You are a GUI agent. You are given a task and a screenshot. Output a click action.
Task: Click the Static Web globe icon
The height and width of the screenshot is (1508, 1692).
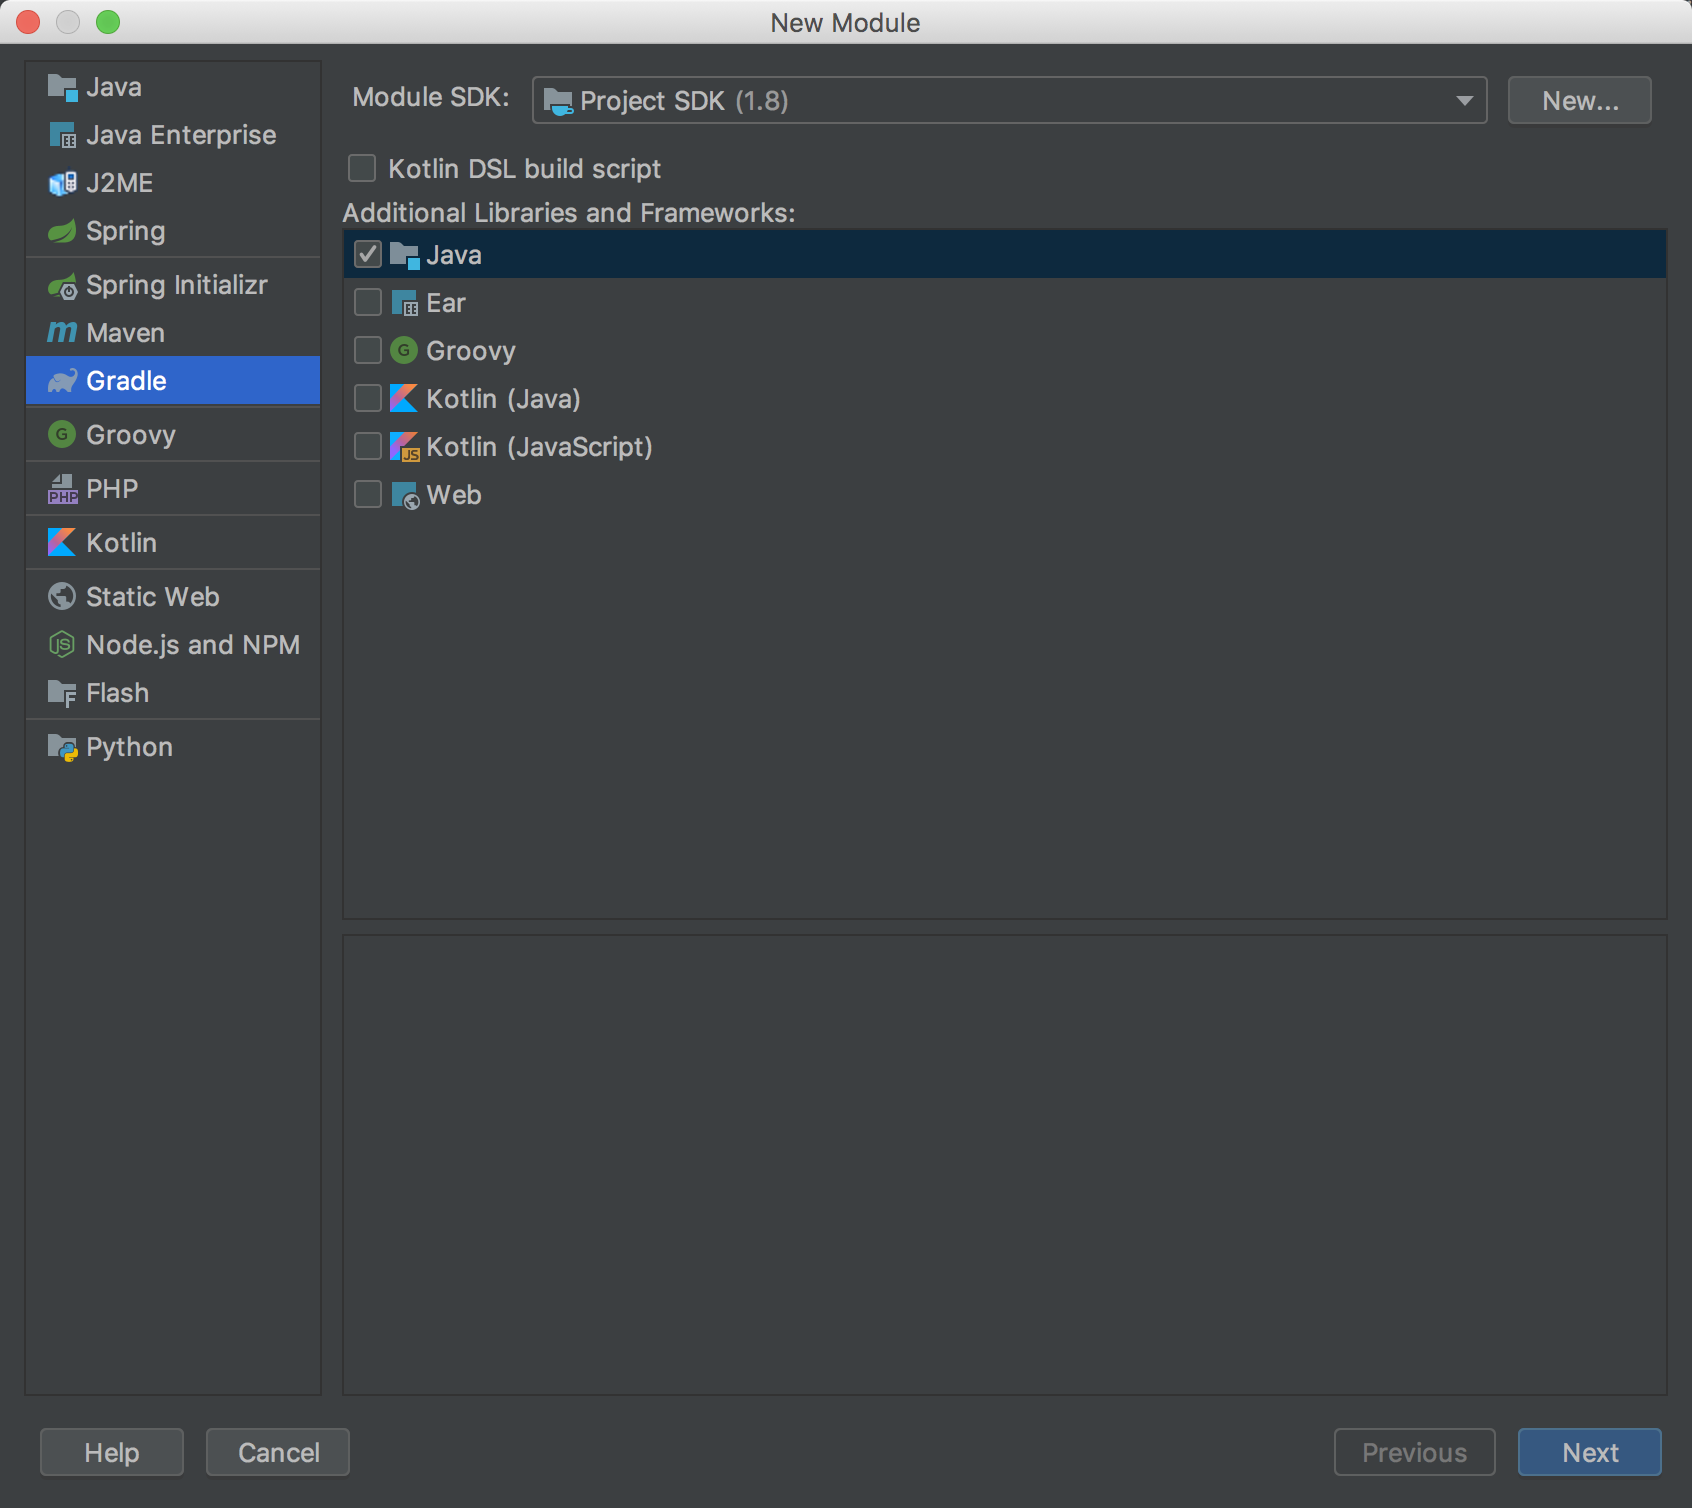pyautogui.click(x=62, y=597)
